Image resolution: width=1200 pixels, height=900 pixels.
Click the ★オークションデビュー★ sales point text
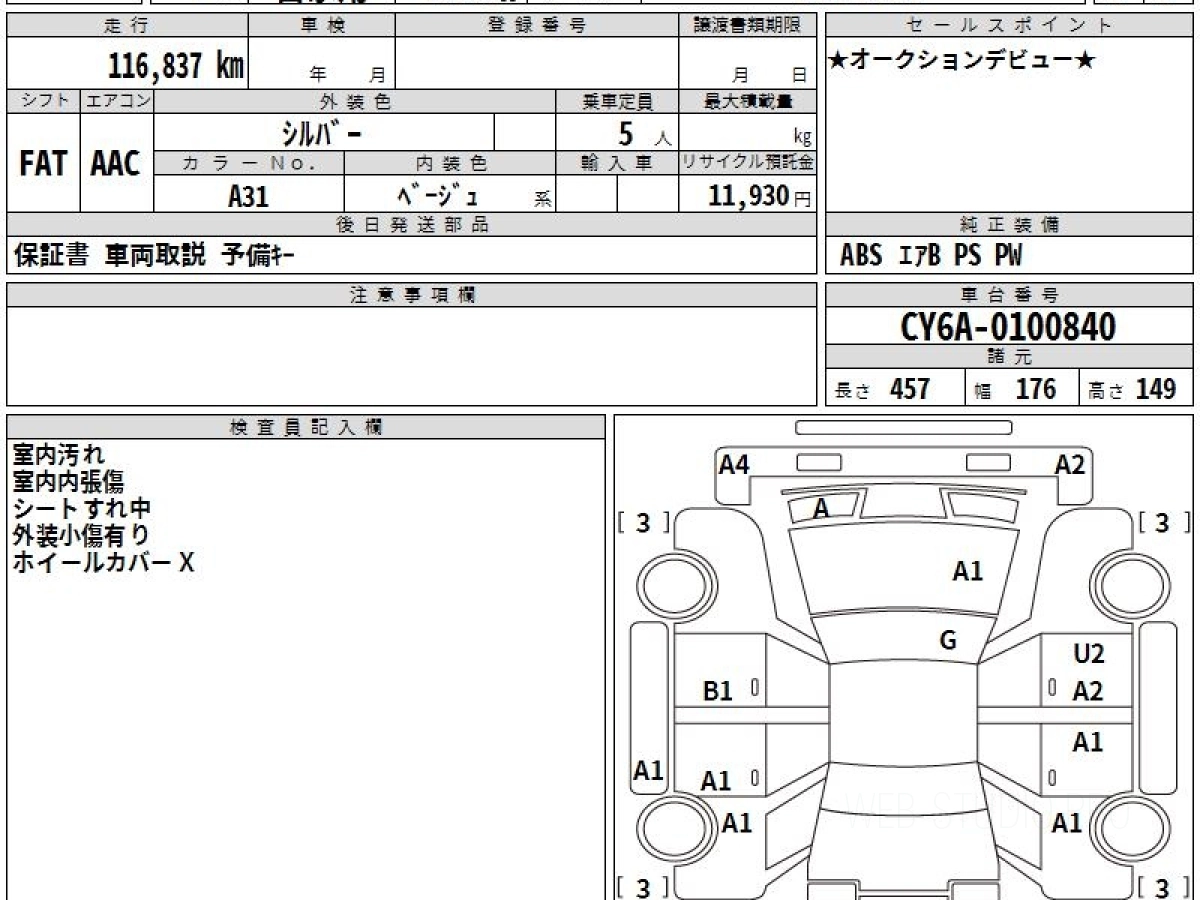[962, 61]
